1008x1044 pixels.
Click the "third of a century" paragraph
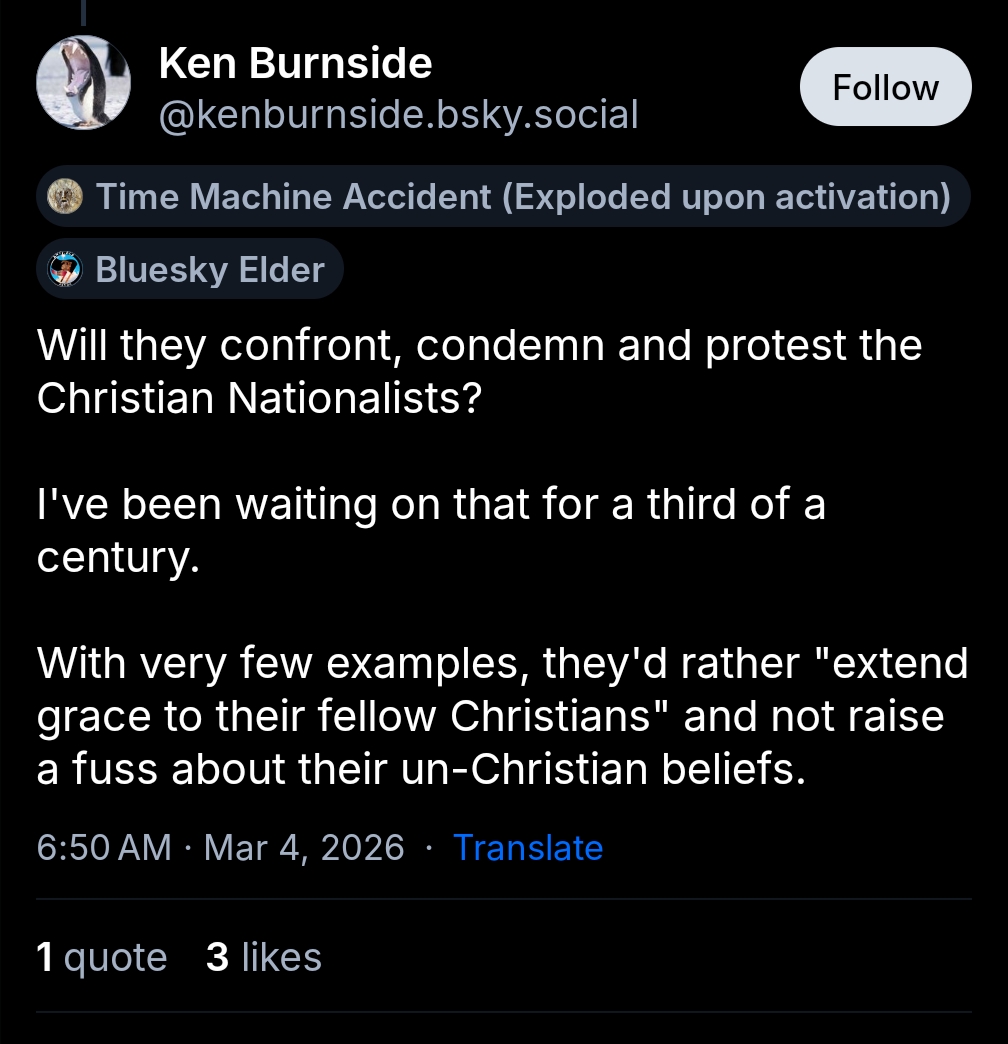click(430, 530)
